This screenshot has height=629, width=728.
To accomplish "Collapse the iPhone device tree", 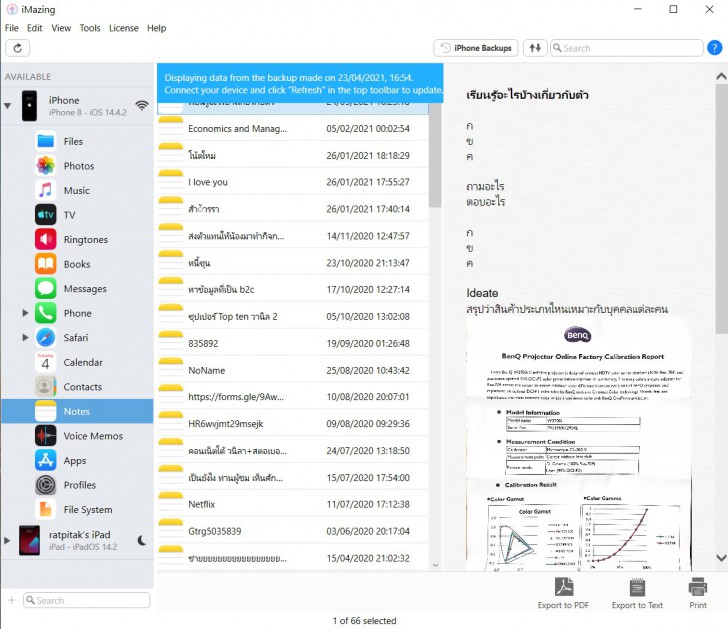I will (x=7, y=106).
